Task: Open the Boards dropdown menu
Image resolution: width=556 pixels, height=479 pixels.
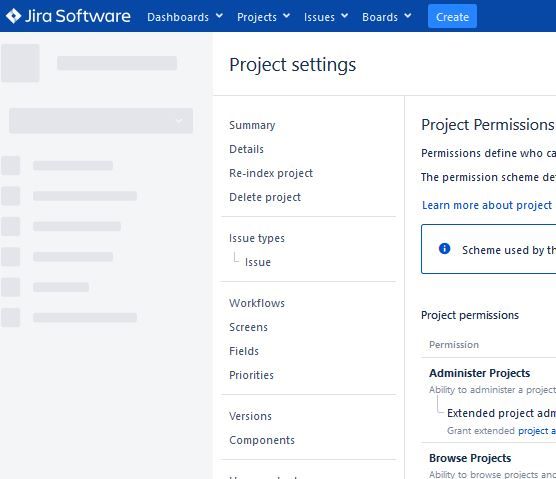Action: (x=387, y=17)
